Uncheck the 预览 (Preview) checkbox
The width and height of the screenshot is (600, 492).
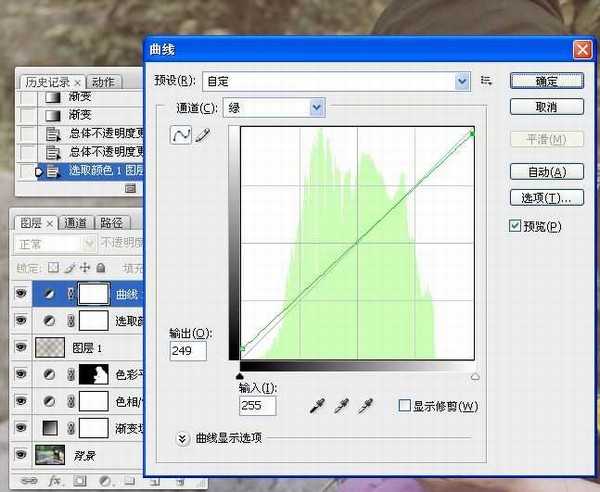click(516, 227)
